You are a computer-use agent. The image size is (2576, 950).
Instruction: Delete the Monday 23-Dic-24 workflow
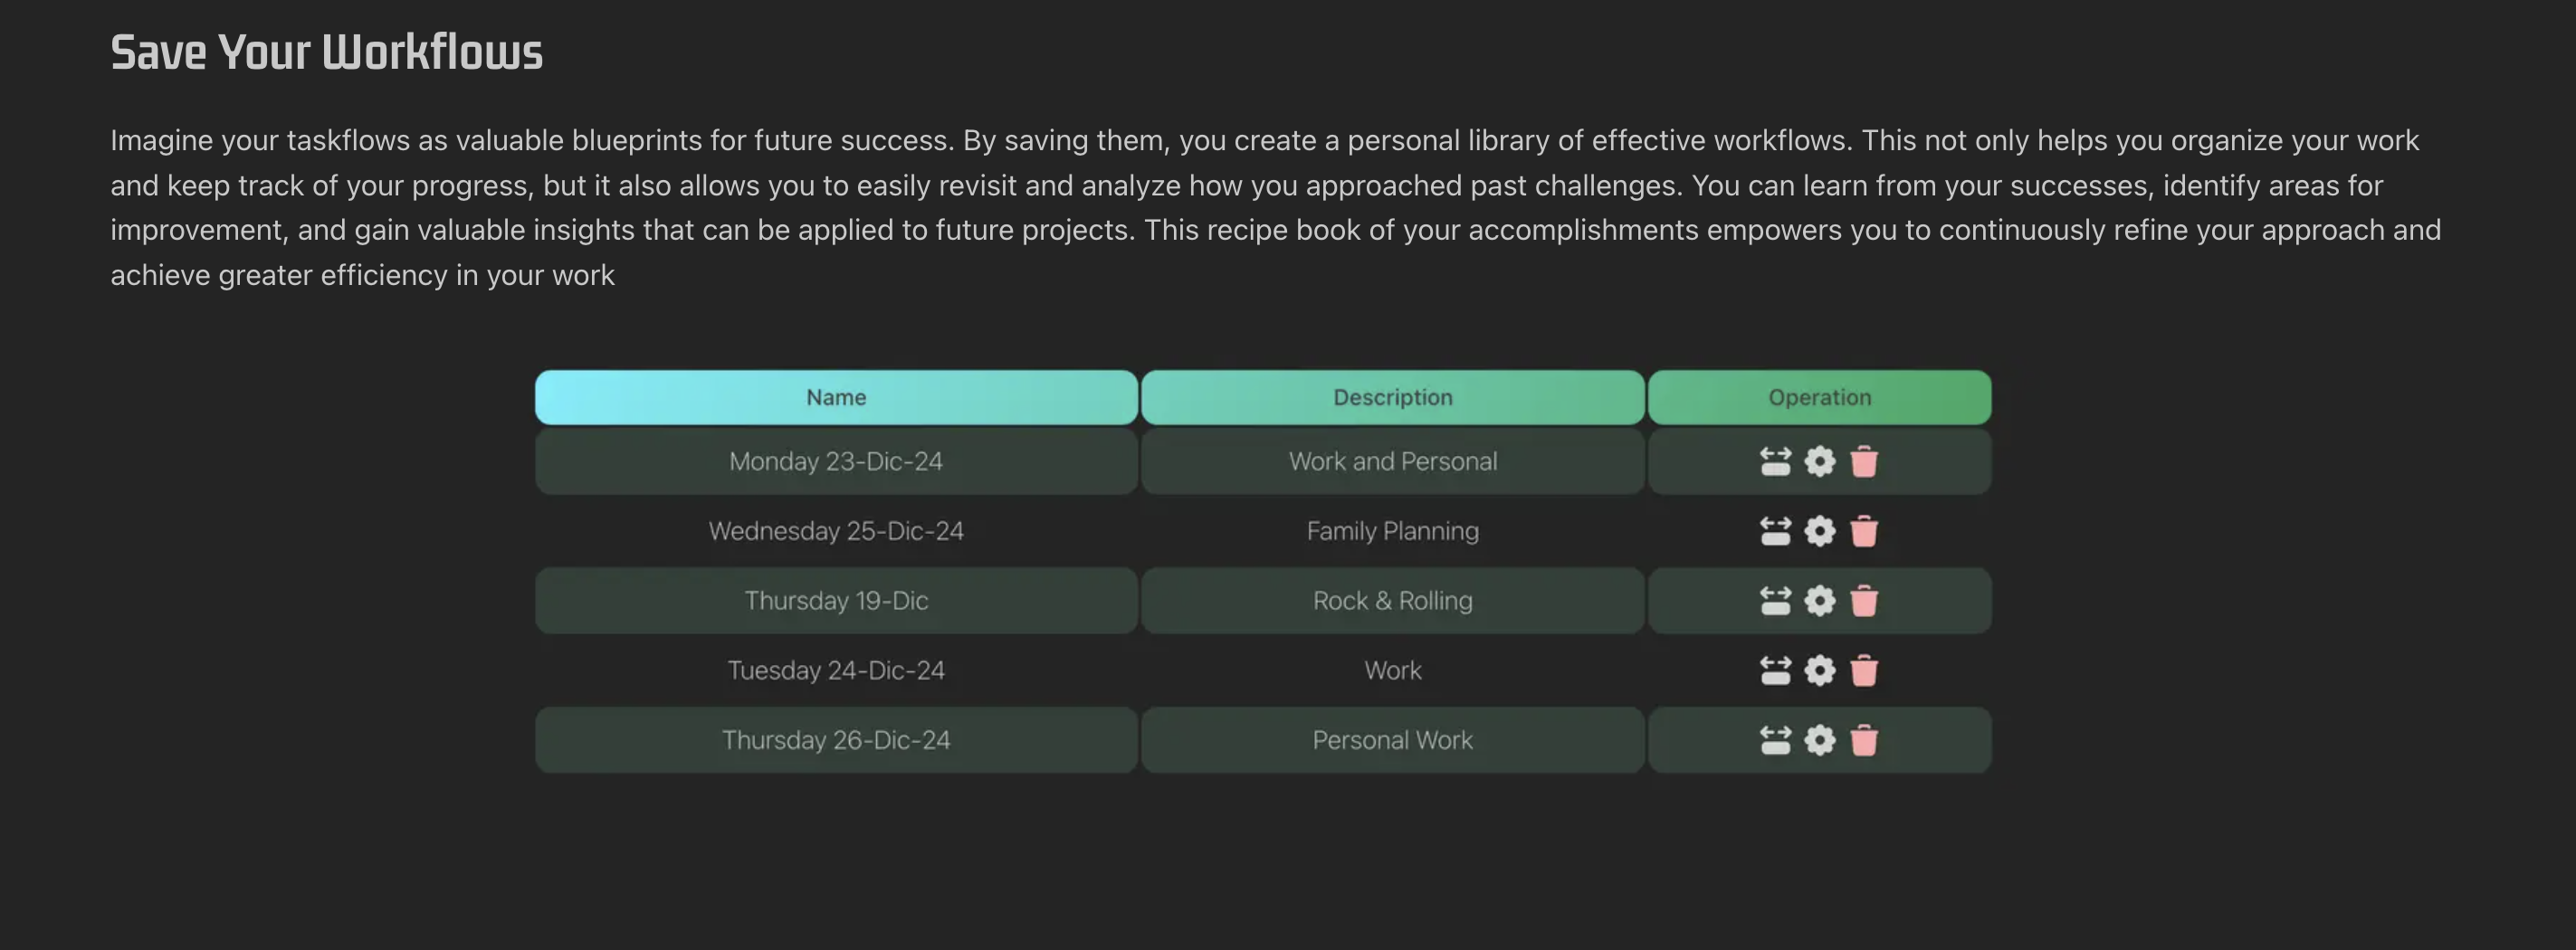pos(1864,461)
